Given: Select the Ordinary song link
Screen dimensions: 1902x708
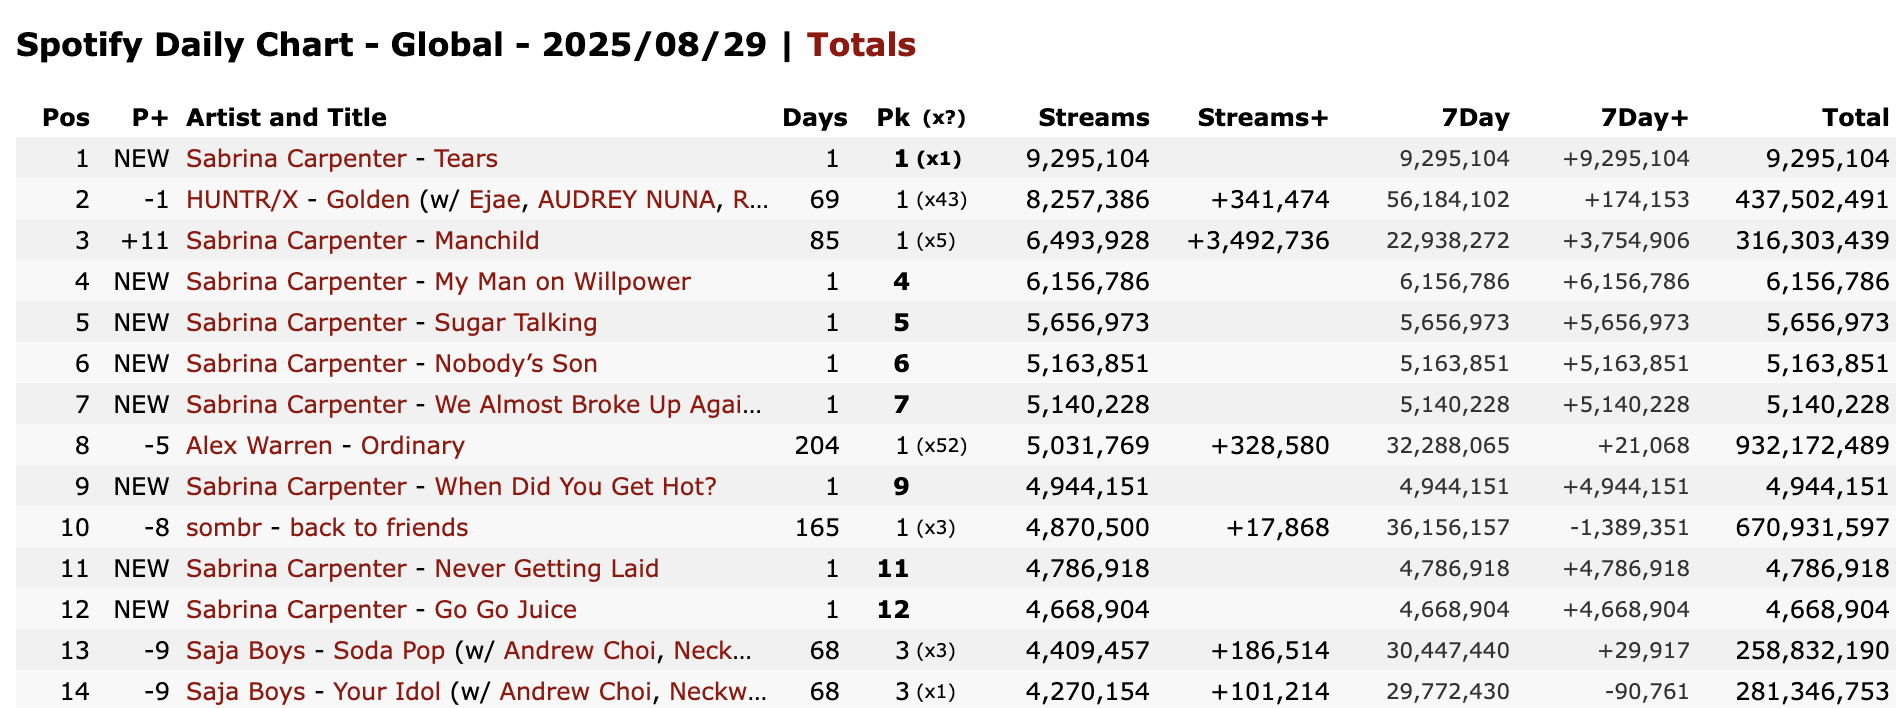Looking at the screenshot, I should (413, 446).
